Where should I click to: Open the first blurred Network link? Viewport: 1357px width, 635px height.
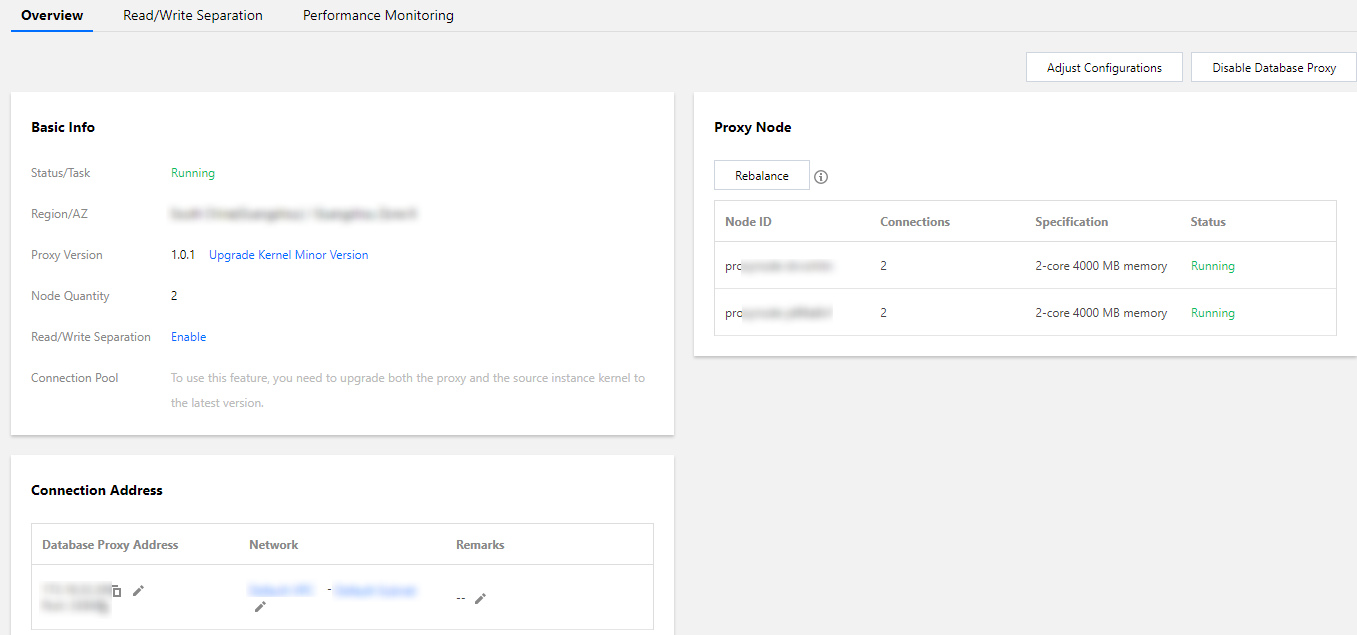(281, 590)
